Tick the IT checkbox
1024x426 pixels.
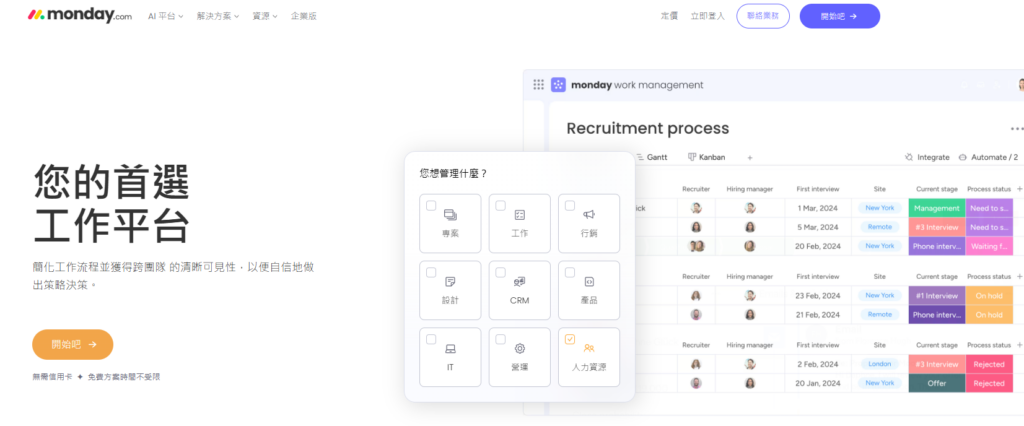click(x=431, y=339)
